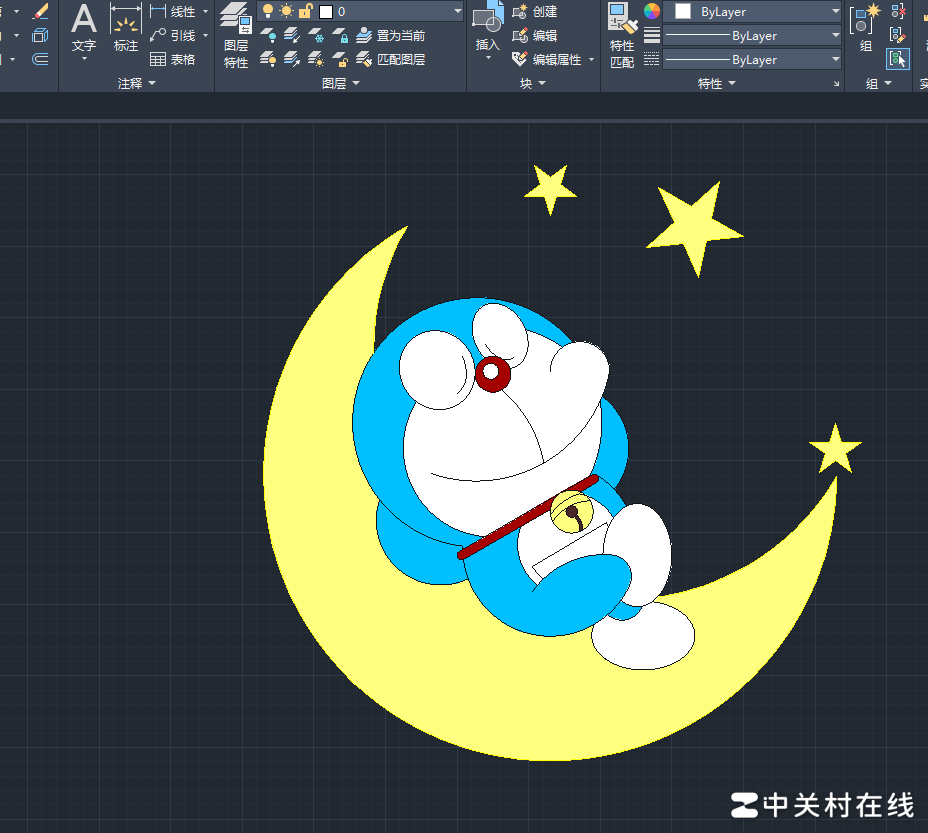Toggle layer on/off lightbulb in layer dropdown
The width and height of the screenshot is (928, 833).
268,11
